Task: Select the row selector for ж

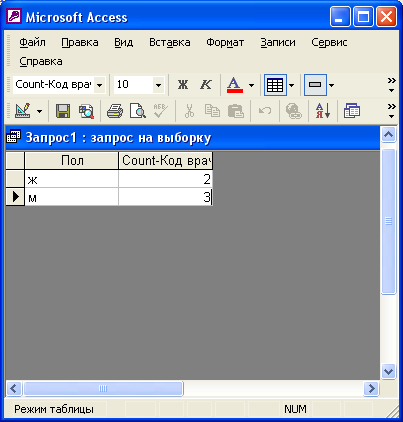Action: [15, 179]
